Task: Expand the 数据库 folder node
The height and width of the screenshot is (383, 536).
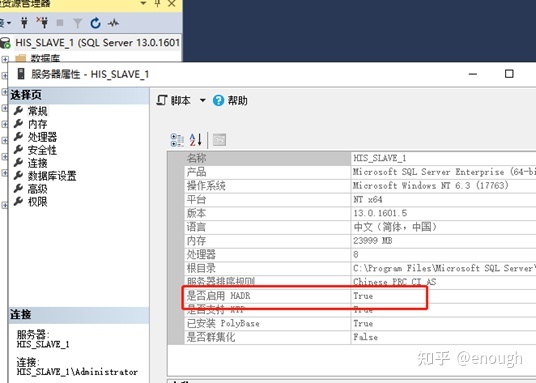Action: point(4,60)
